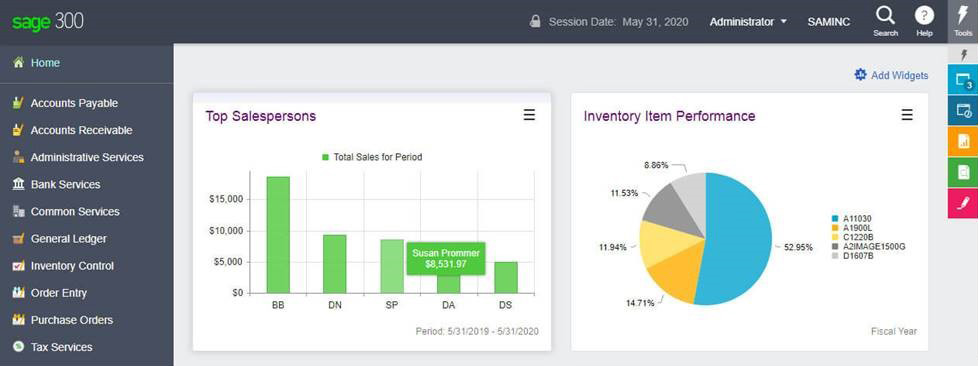Open Common Services menu label
Image resolution: width=978 pixels, height=366 pixels.
[75, 211]
